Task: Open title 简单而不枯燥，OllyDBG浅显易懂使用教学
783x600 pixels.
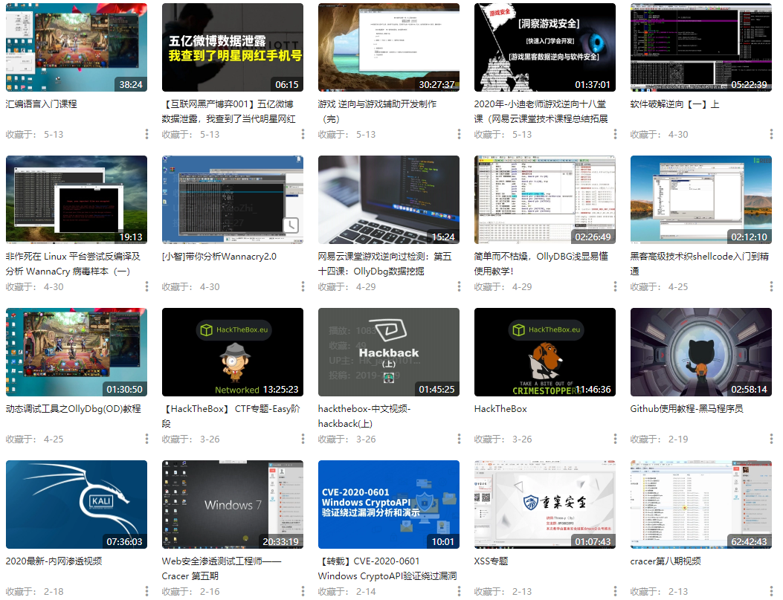Action: tap(541, 264)
